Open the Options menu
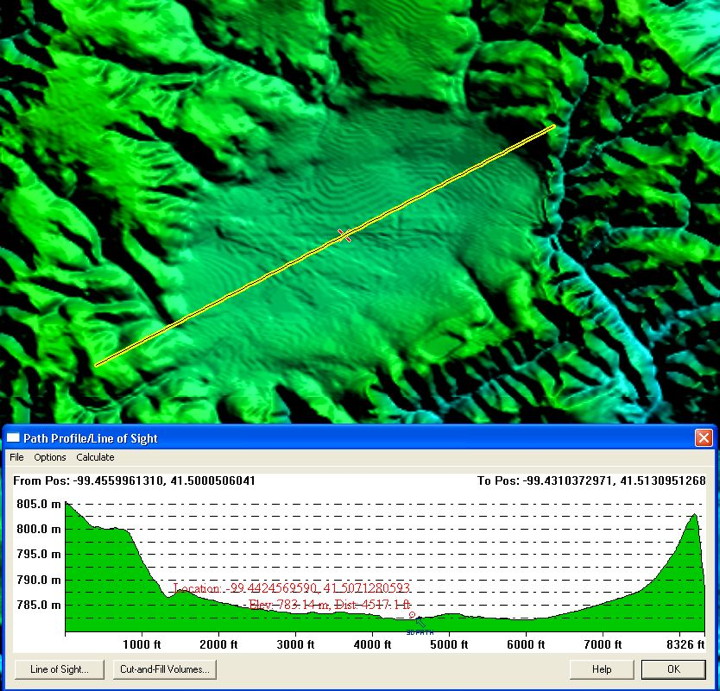The image size is (720, 691). [x=50, y=457]
